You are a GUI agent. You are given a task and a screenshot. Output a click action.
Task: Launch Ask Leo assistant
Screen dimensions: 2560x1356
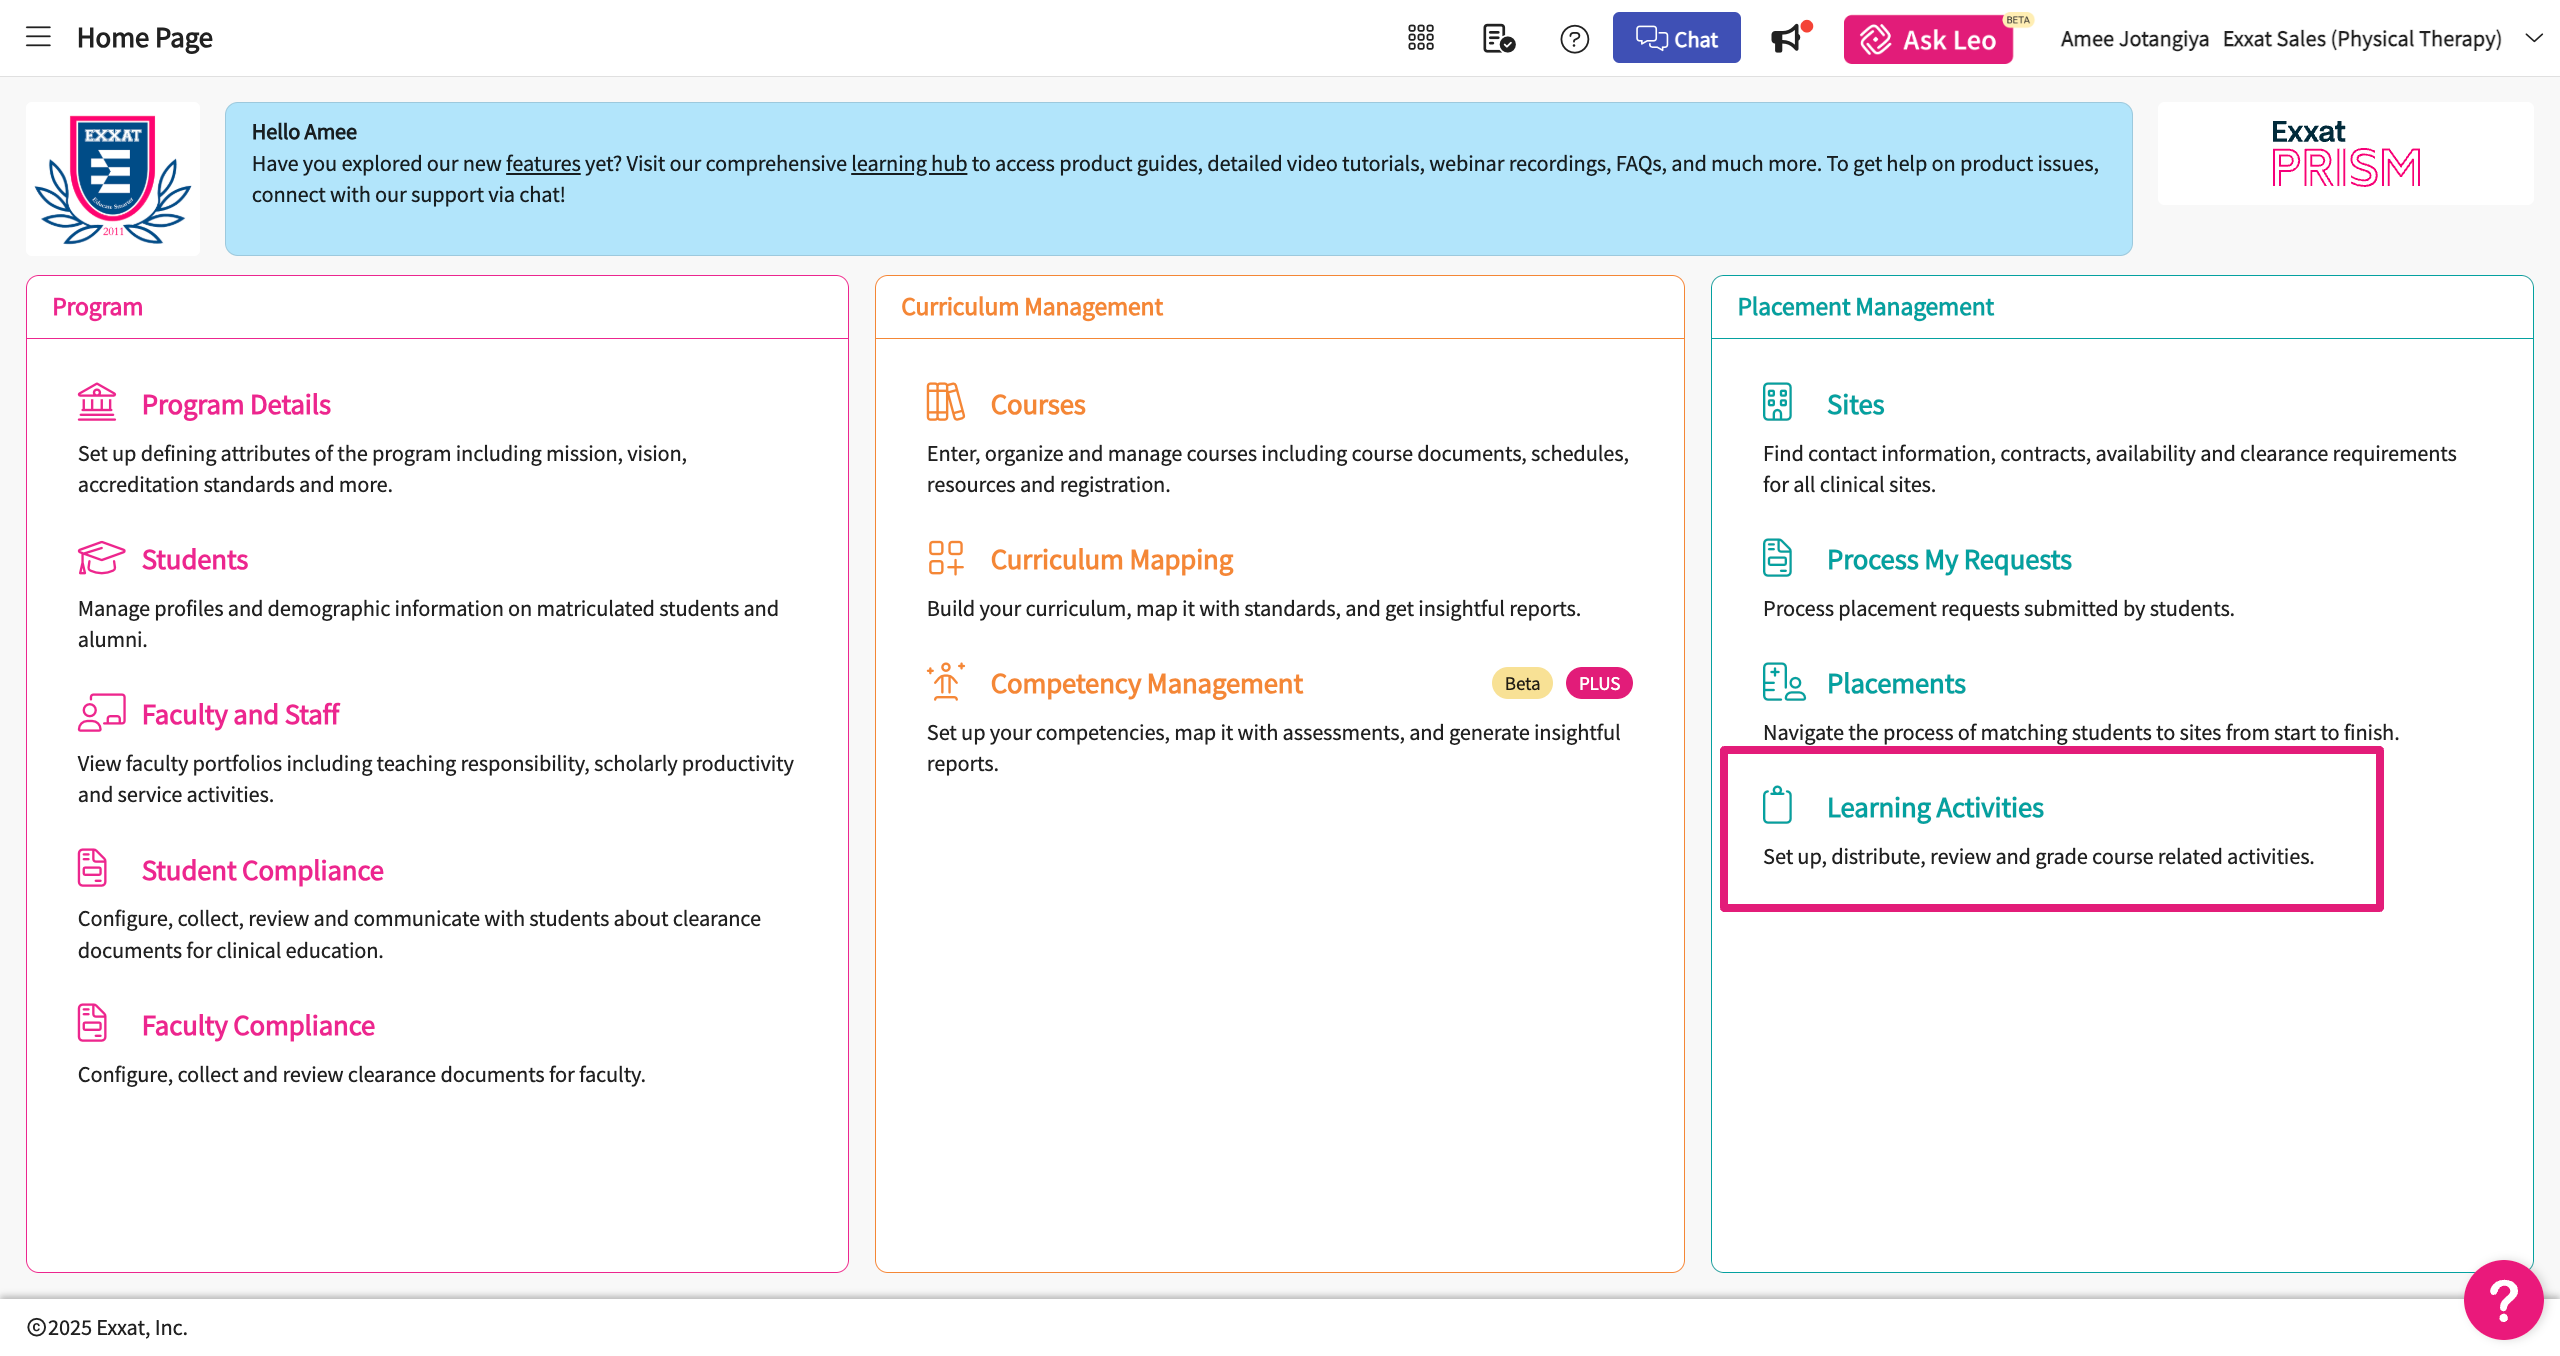1928,39
